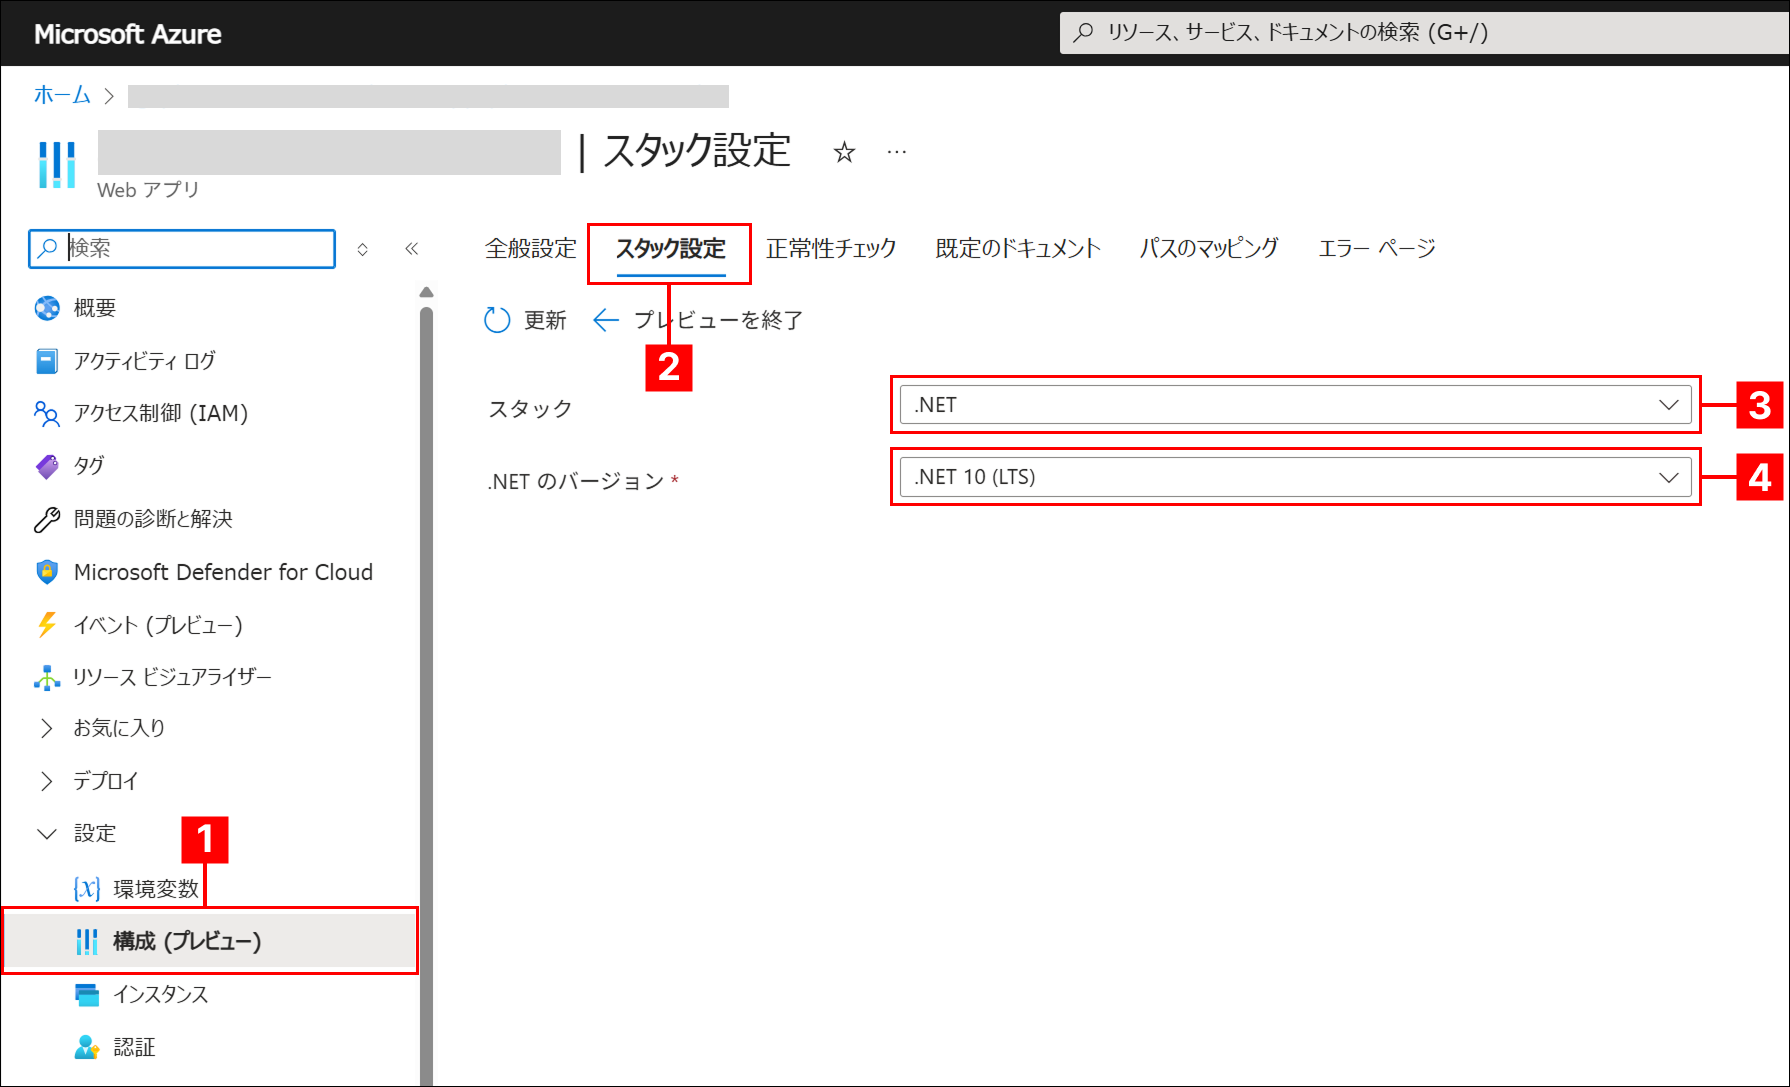Click the Microsoft Defender for Cloud shield icon
The height and width of the screenshot is (1087, 1790).
[47, 572]
